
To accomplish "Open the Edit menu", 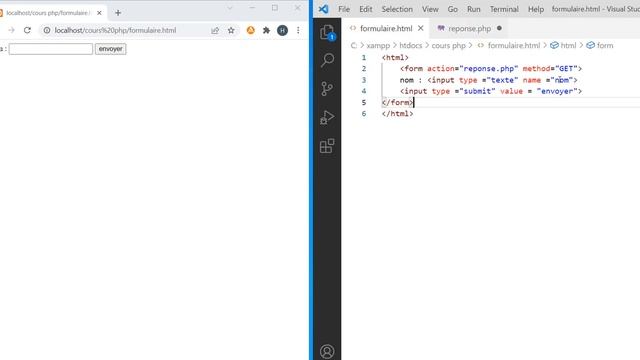I will (x=365, y=9).
